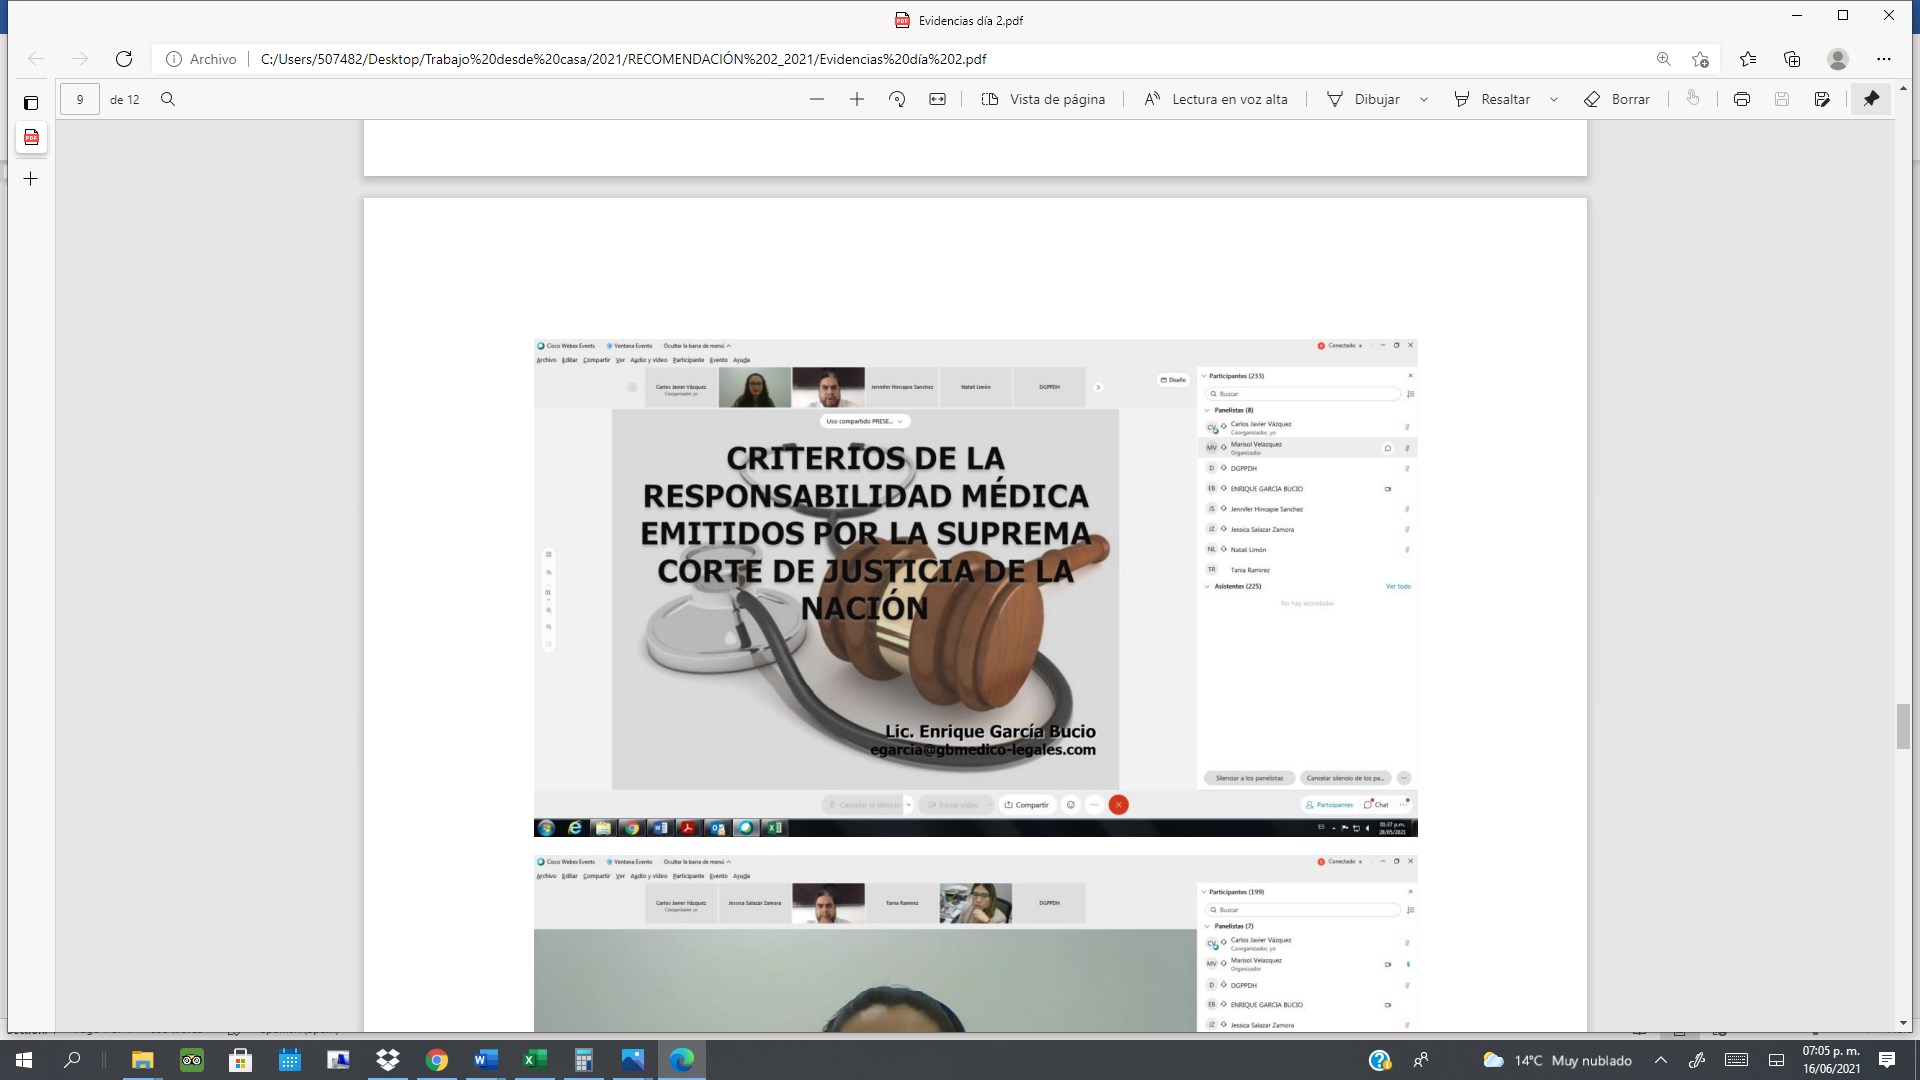This screenshot has width=1920, height=1080.
Task: Open Photos app from taskbar
Action: point(632,1060)
